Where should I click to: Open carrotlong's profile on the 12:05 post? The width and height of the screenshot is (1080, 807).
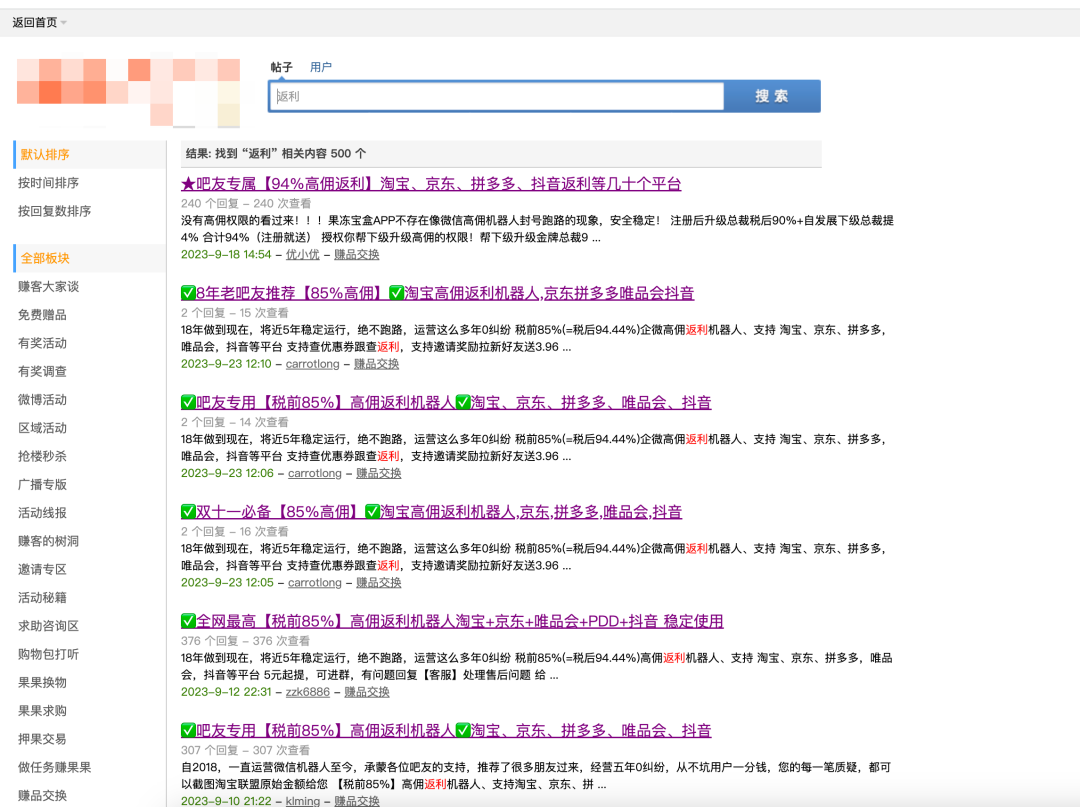pyautogui.click(x=315, y=583)
